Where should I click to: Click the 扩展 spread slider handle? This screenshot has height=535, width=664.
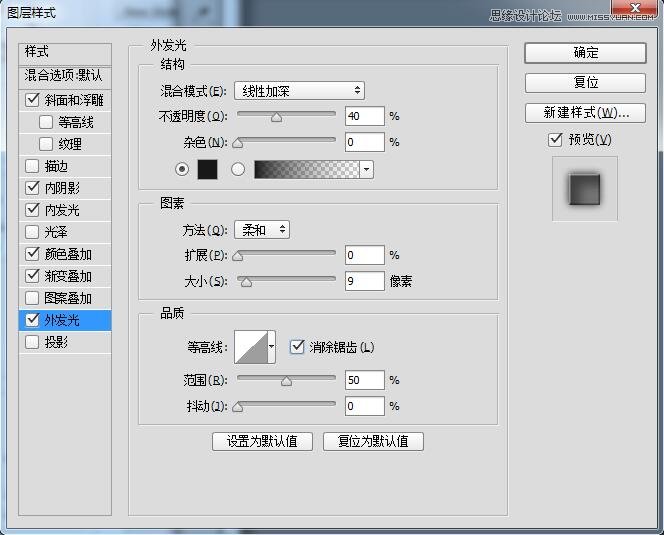(238, 256)
